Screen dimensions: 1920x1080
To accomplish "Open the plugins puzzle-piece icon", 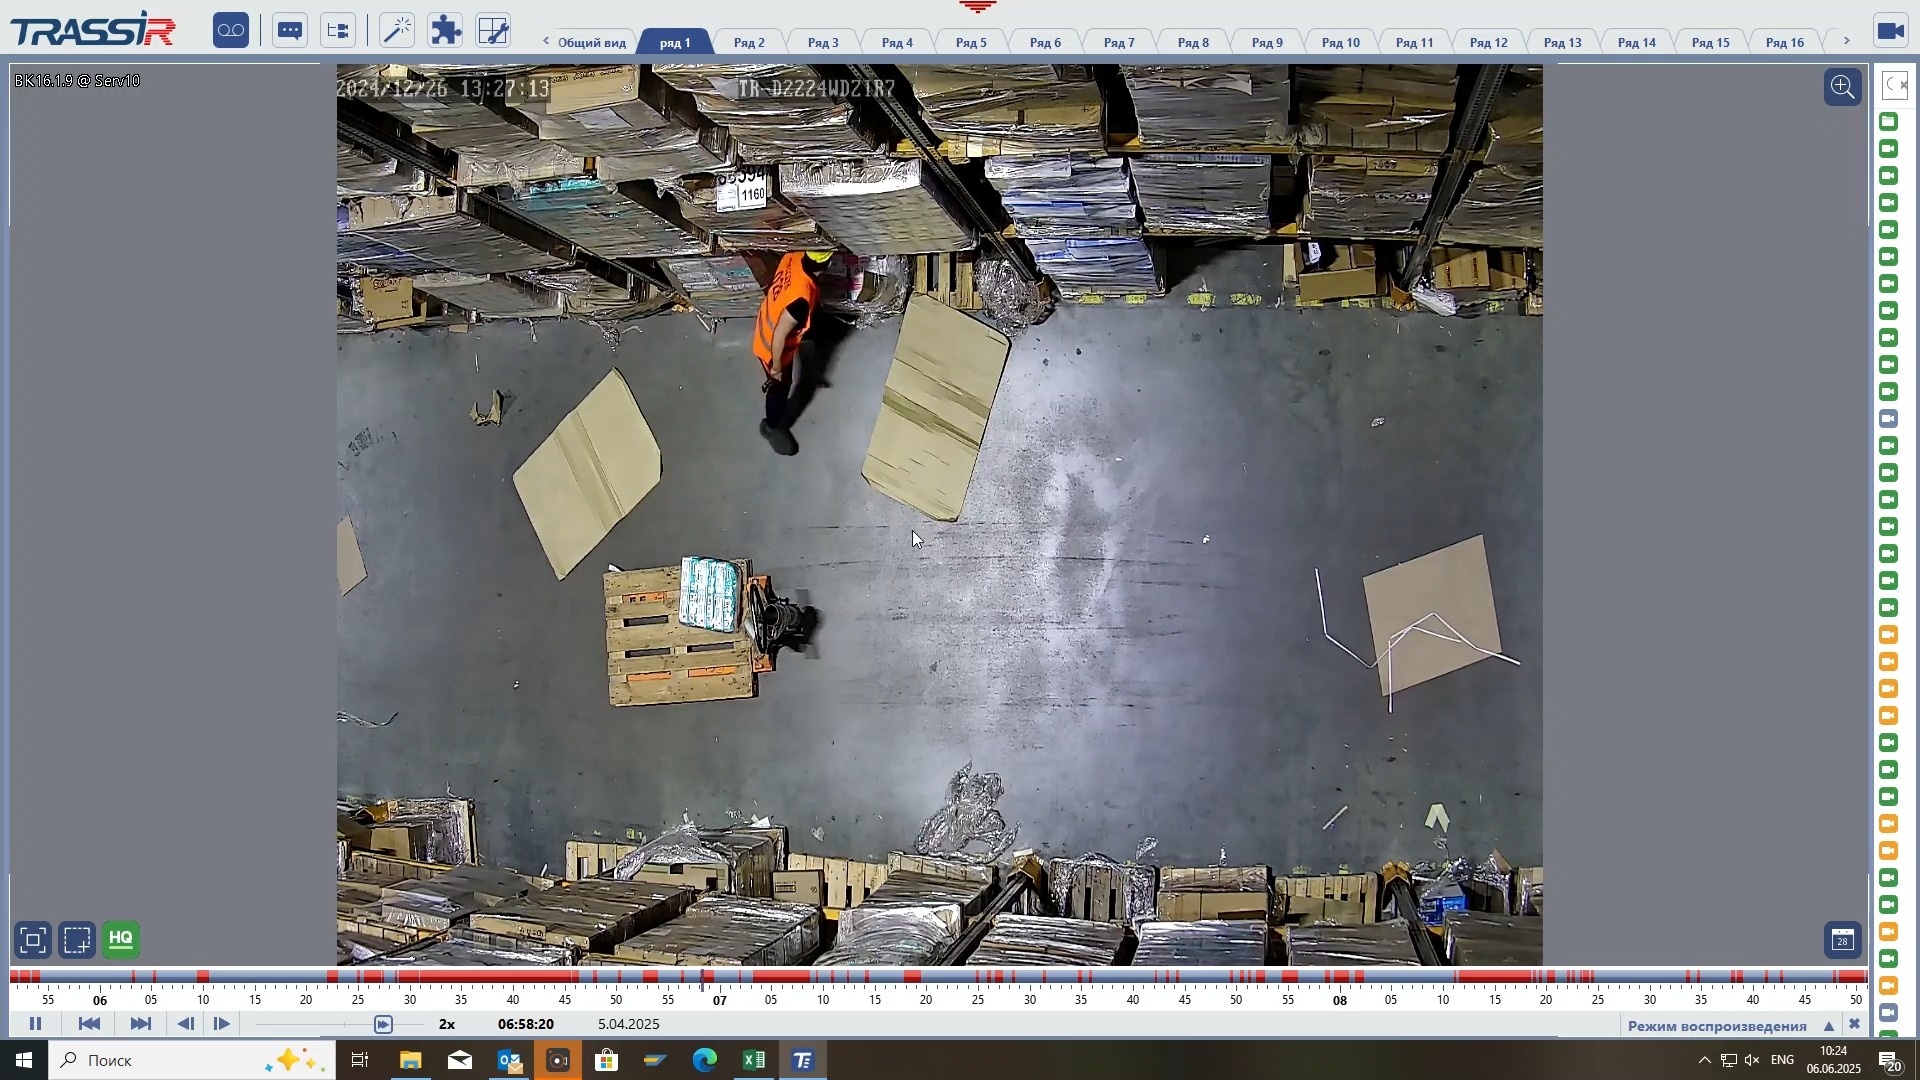I will click(445, 30).
